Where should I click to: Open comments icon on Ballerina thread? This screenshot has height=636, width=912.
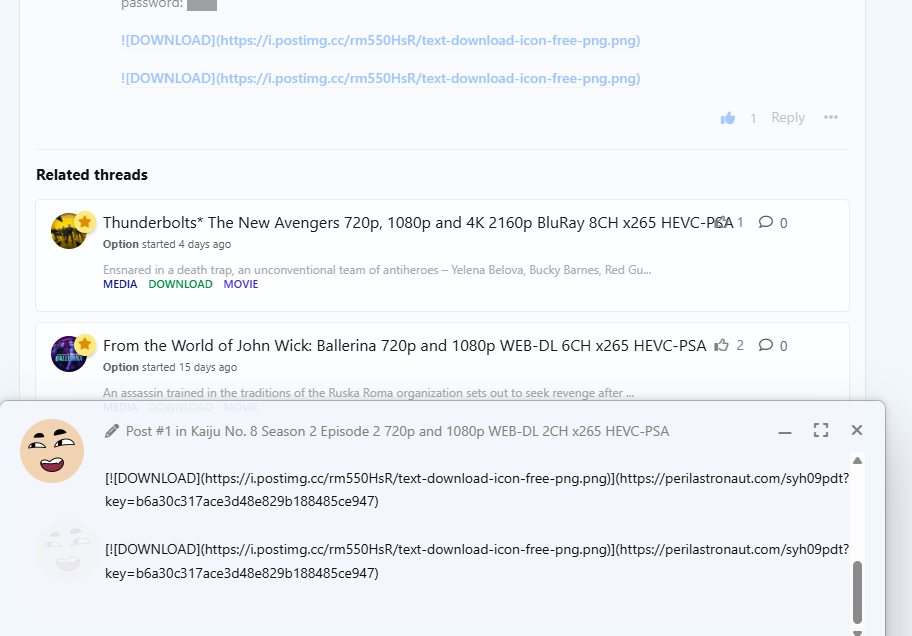pos(765,345)
